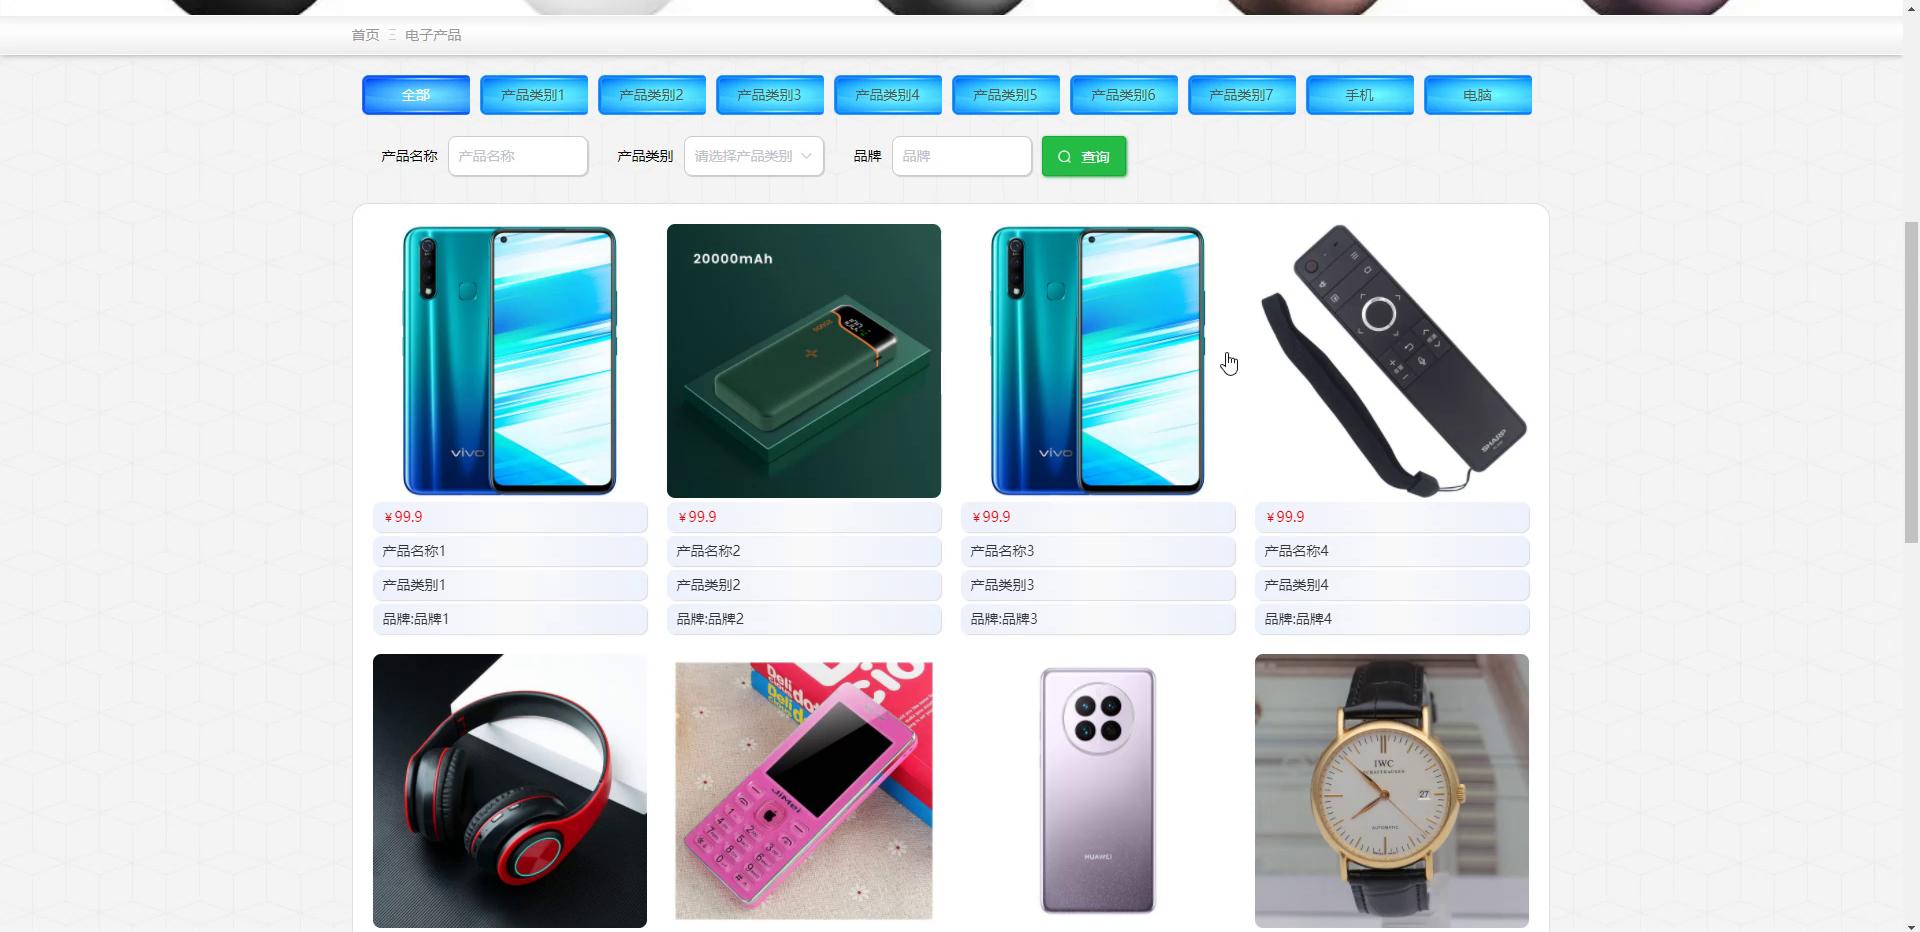View the IWC gold watch thumbnail
The image size is (1920, 932).
[x=1392, y=791]
